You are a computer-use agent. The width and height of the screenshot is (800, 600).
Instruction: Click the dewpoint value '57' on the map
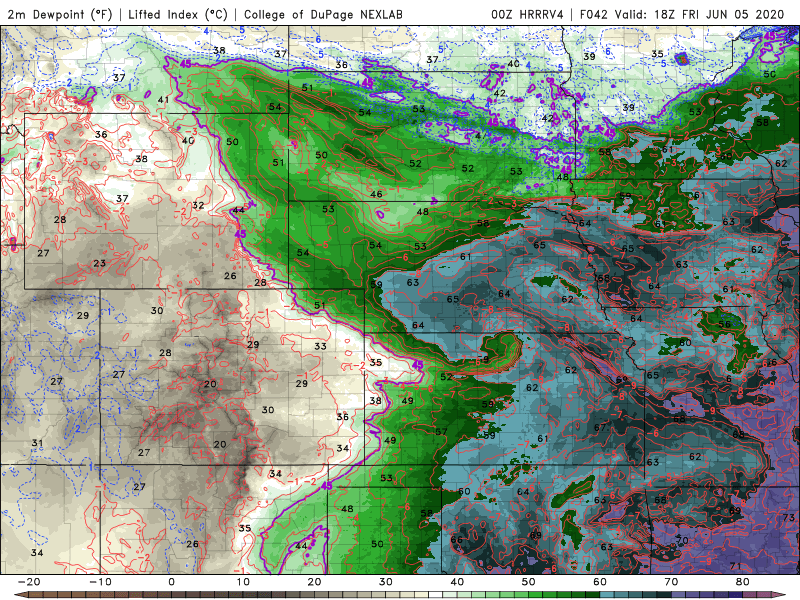pos(441,432)
